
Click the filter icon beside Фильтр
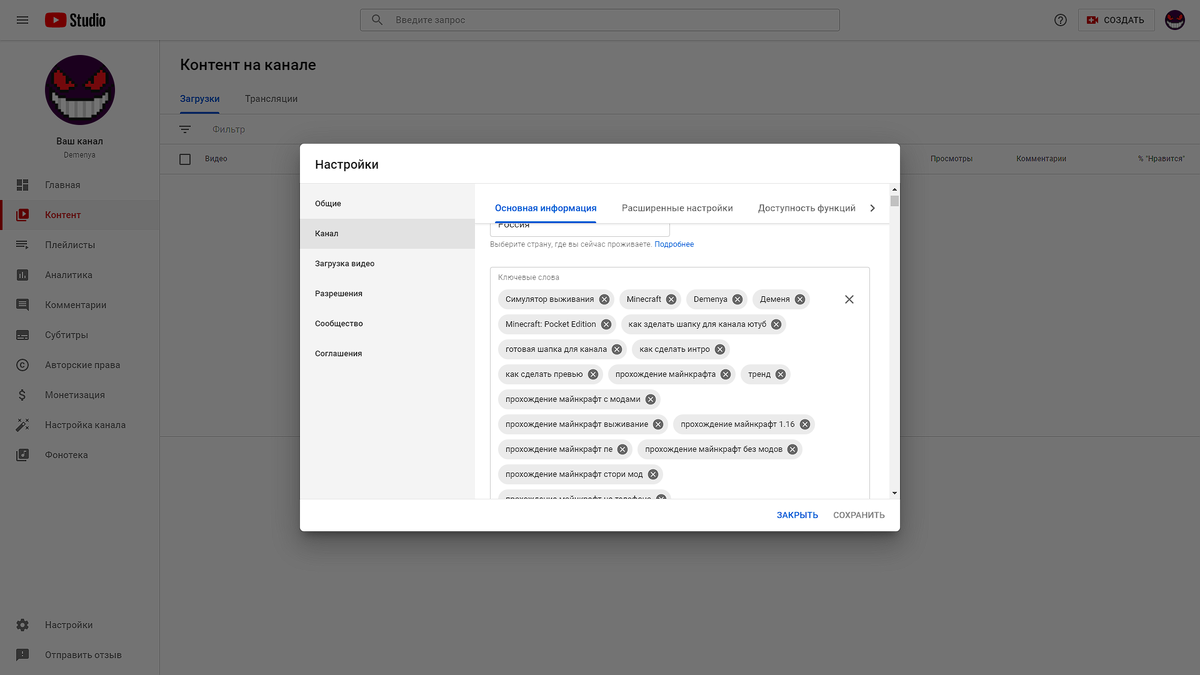(185, 129)
